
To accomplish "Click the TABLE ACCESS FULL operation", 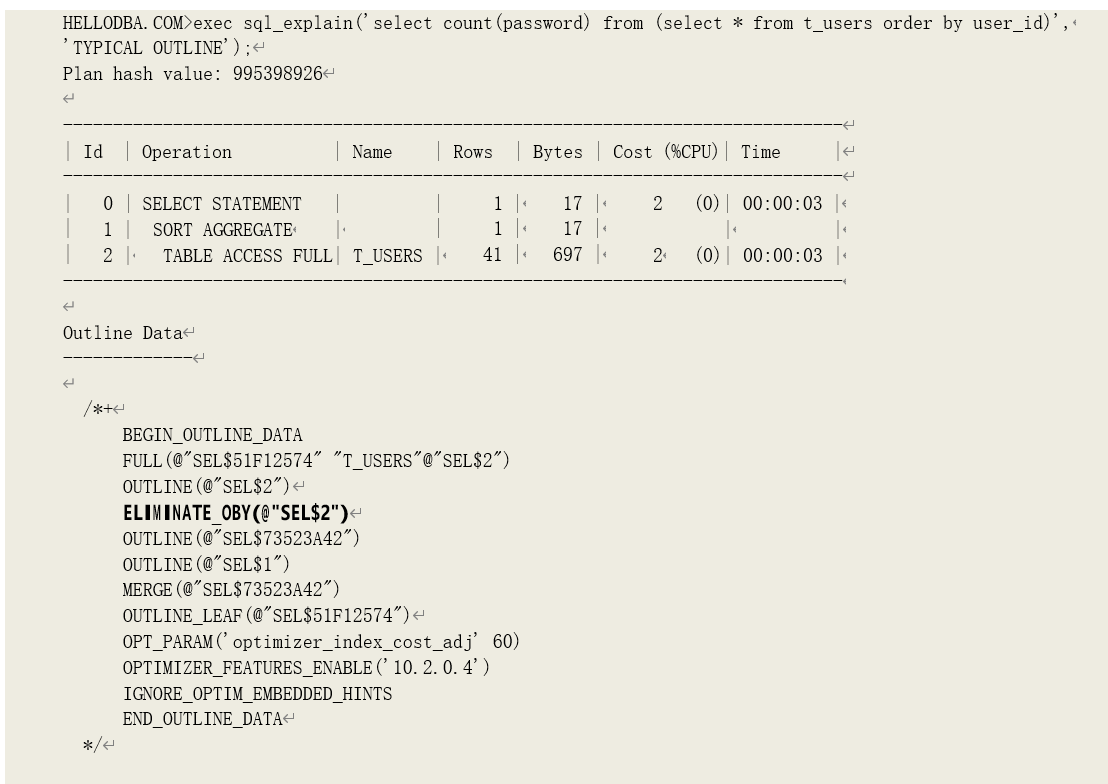I will tap(247, 256).
